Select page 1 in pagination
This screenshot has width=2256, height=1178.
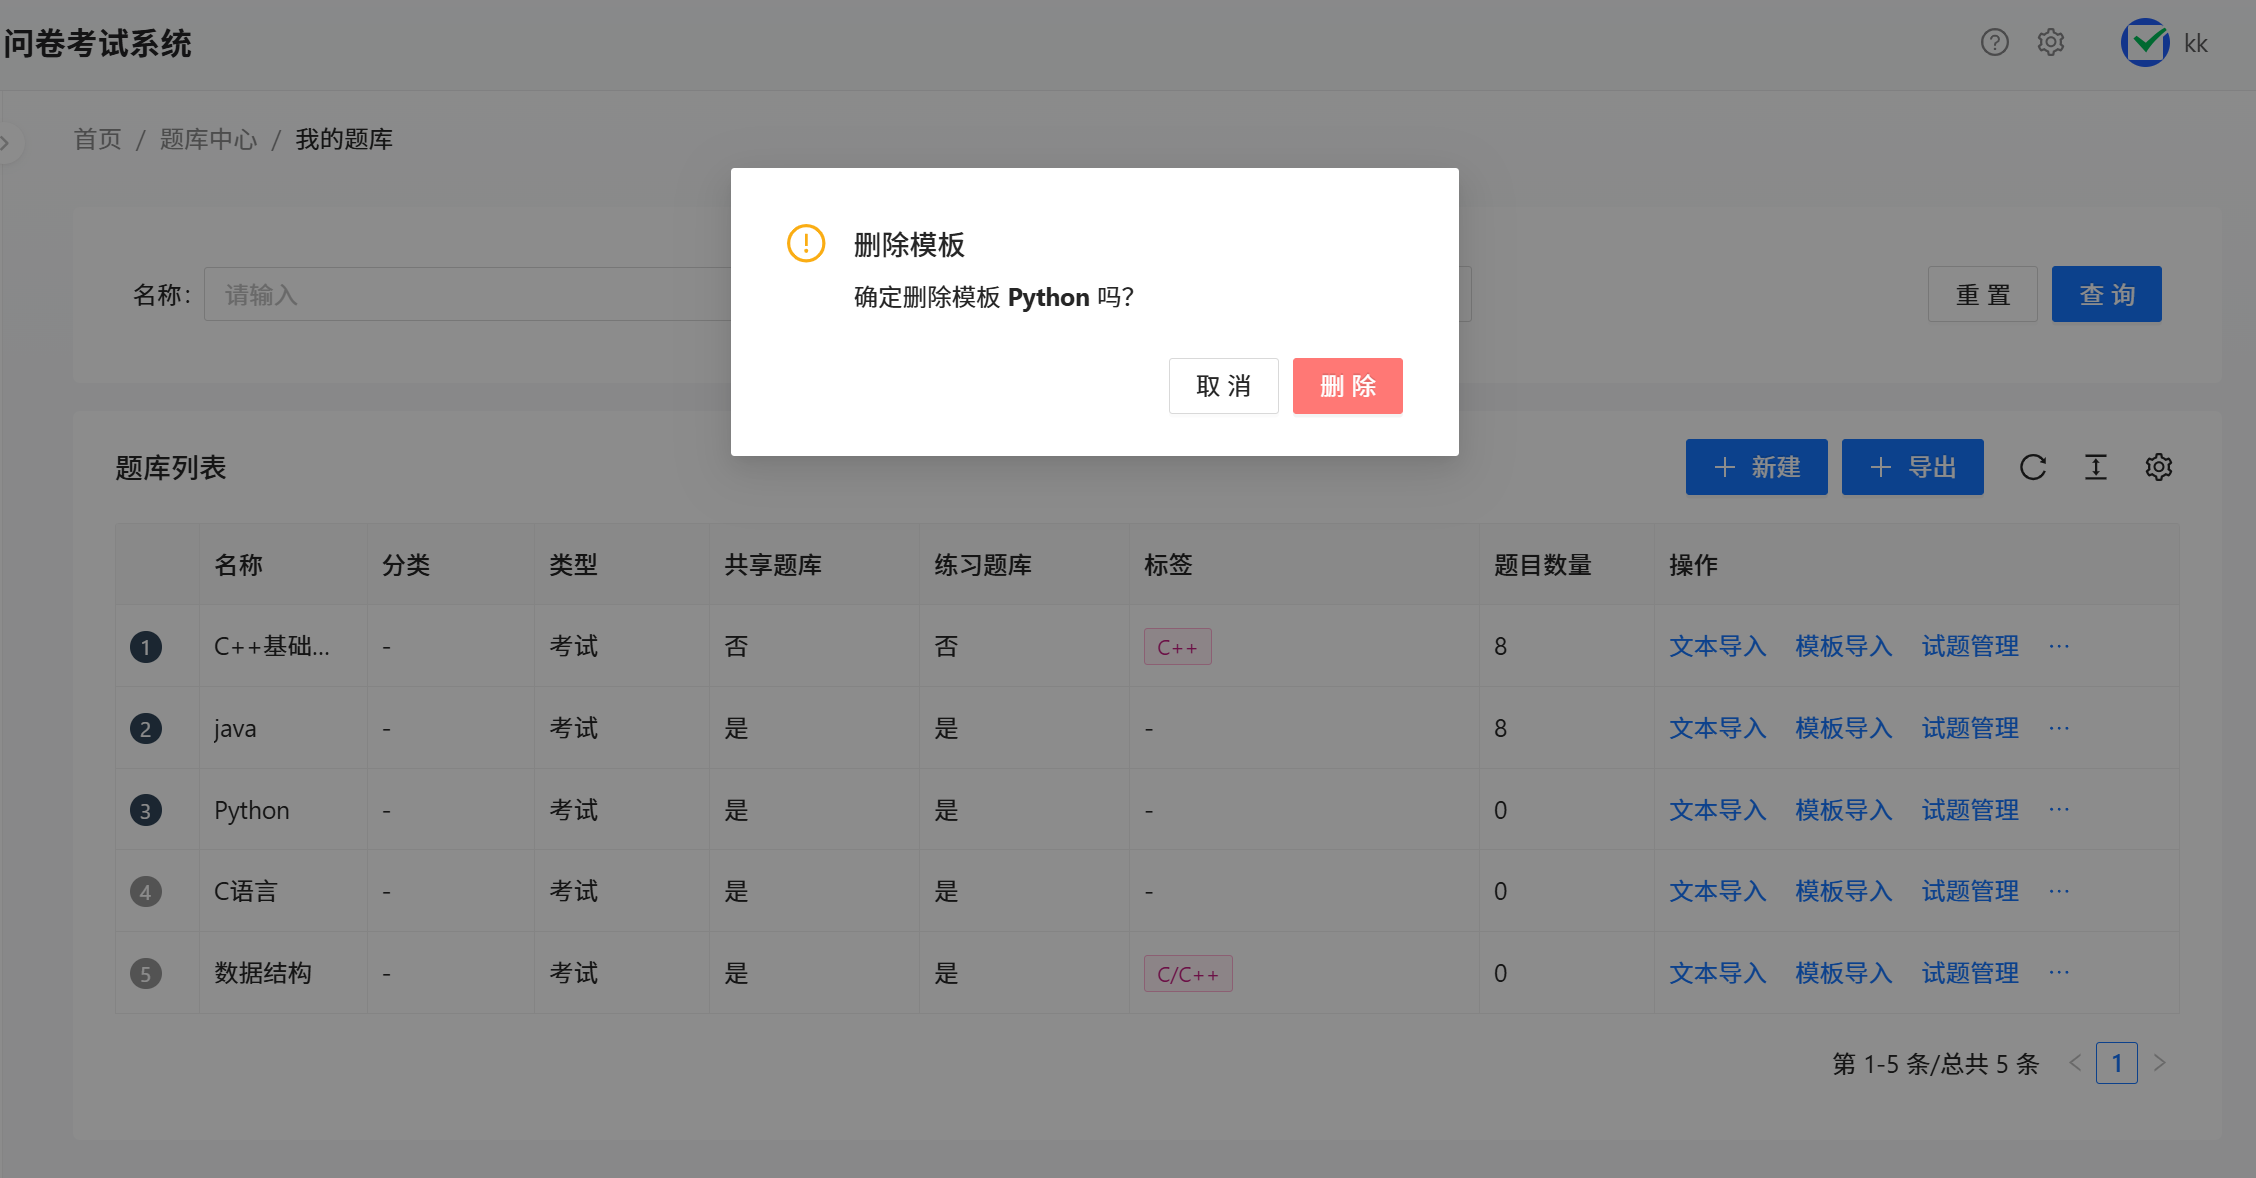coord(2116,1063)
